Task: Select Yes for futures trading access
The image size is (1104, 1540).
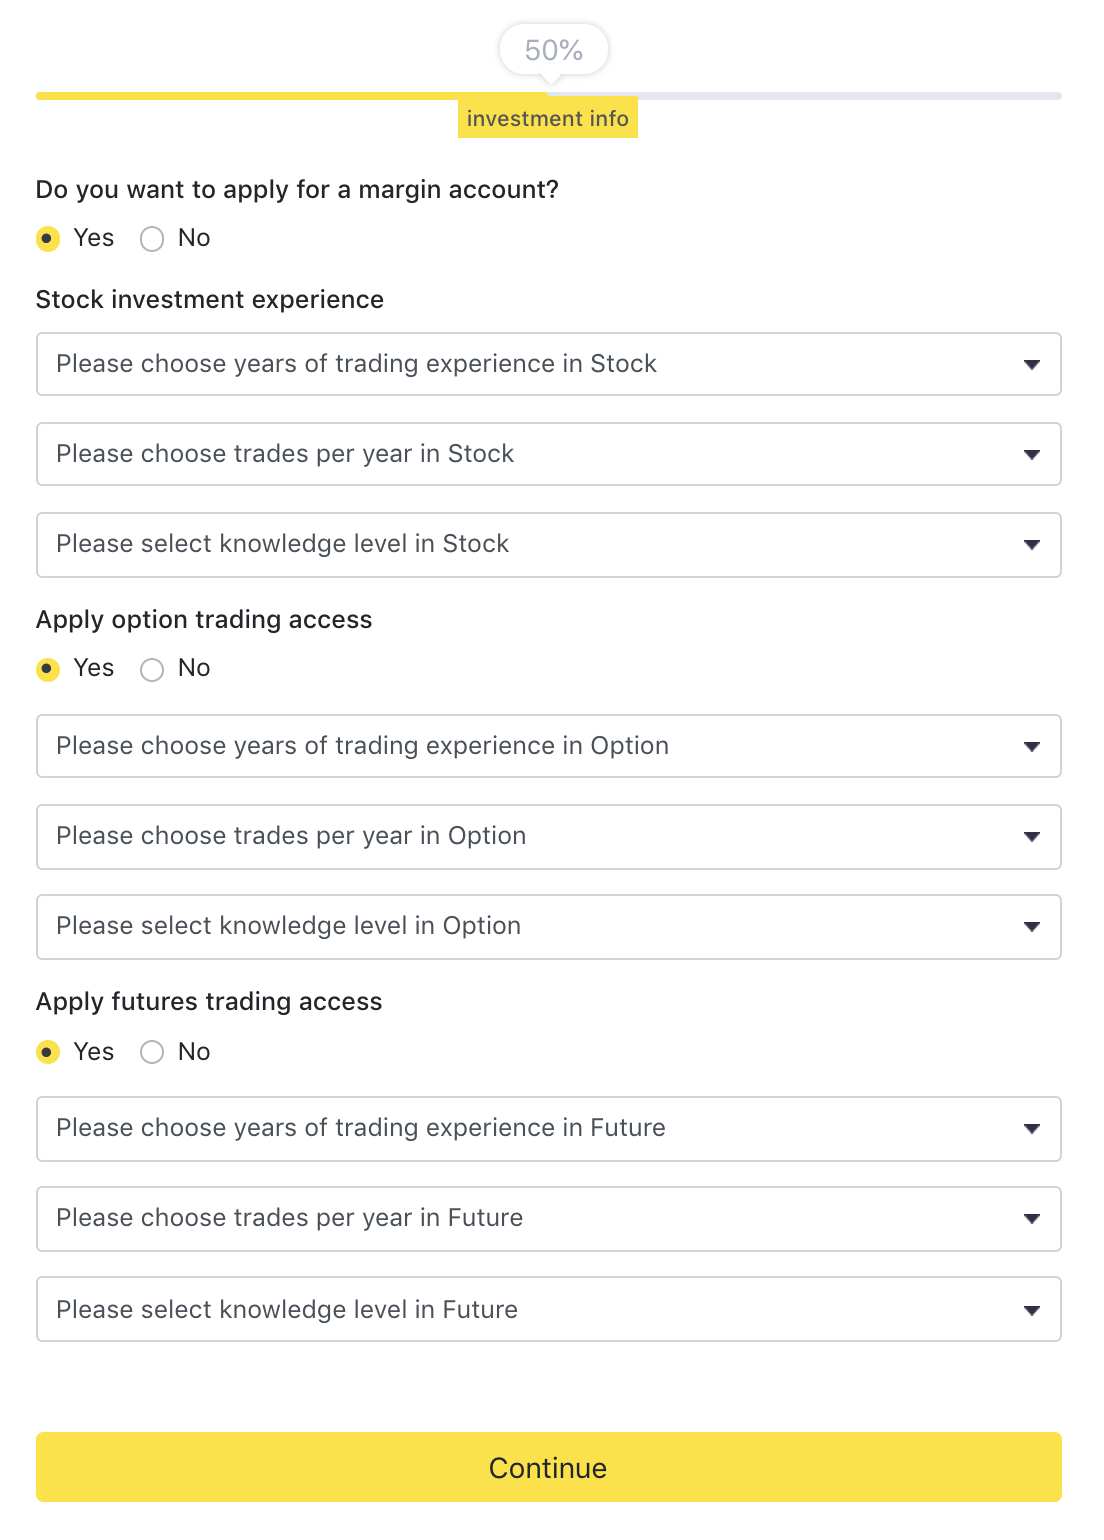Action: [x=48, y=1052]
